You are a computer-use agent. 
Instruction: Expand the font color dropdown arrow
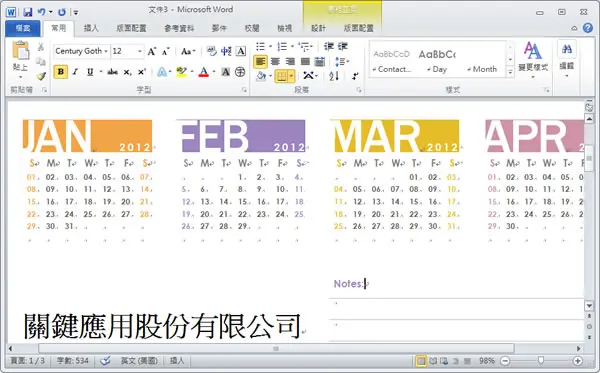(214, 72)
